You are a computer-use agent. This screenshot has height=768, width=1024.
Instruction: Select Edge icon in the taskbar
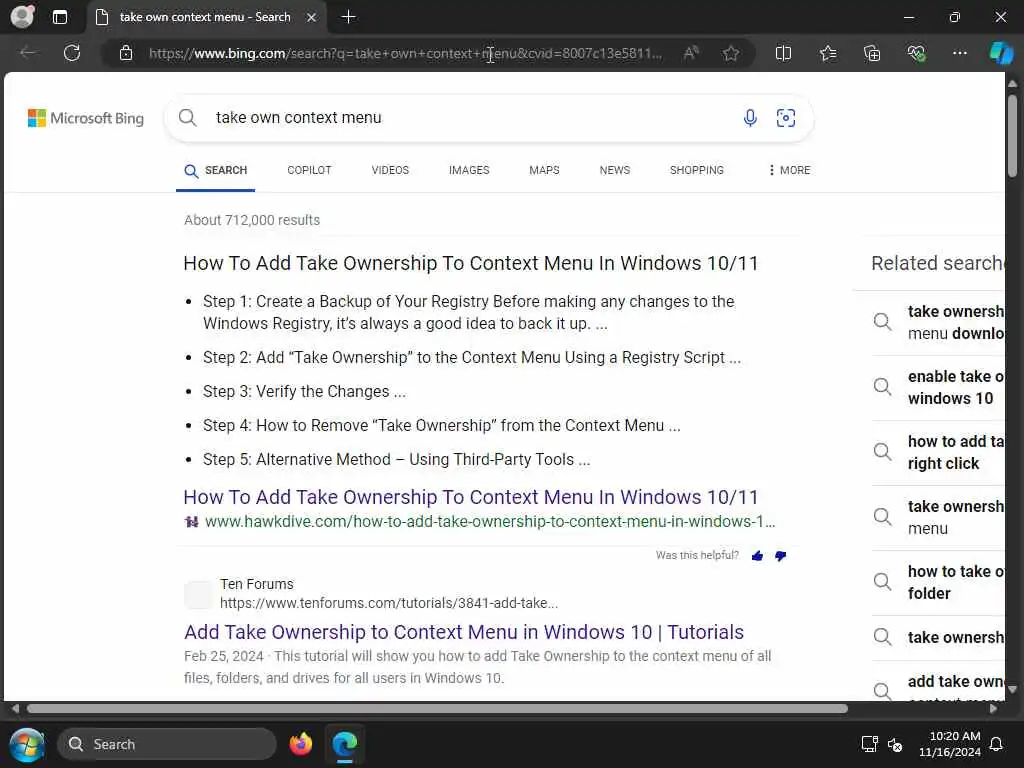coord(344,744)
